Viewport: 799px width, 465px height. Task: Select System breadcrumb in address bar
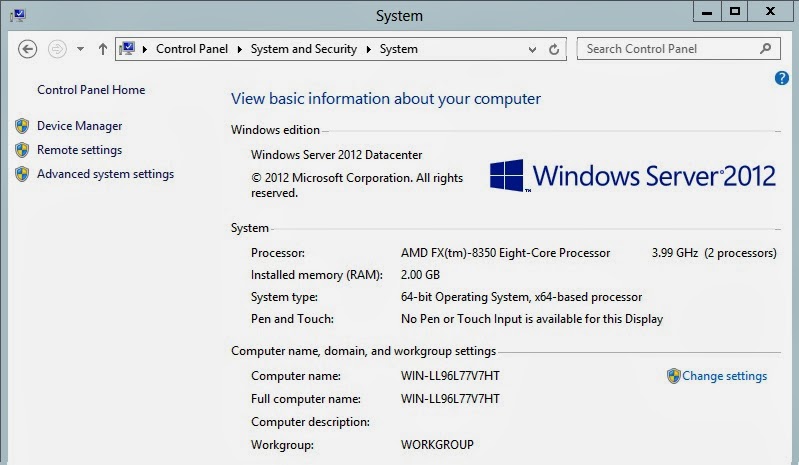(x=398, y=49)
